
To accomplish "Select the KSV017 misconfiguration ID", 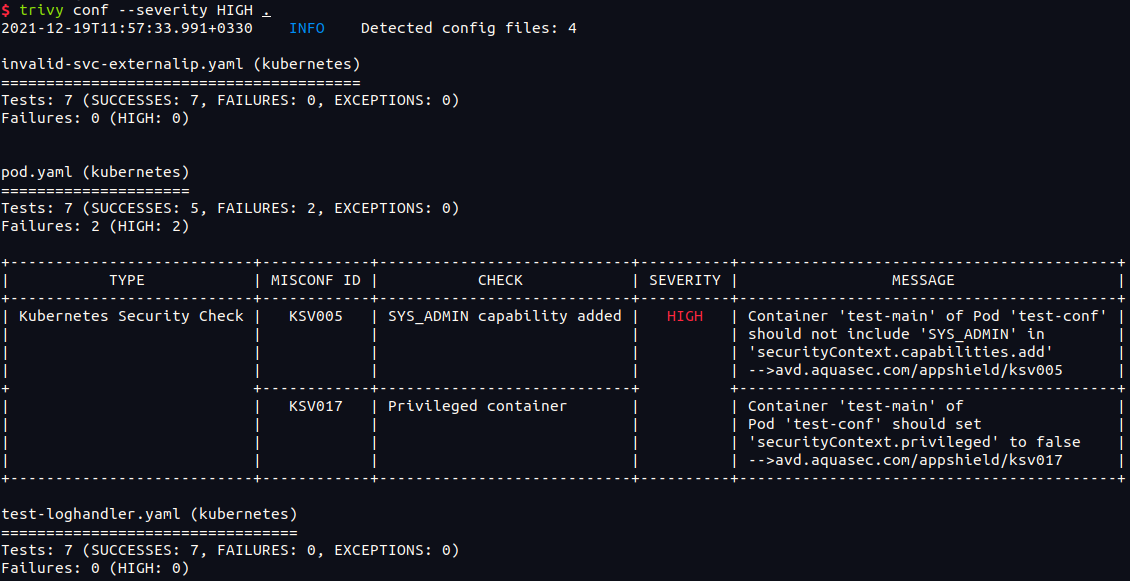I will click(316, 406).
